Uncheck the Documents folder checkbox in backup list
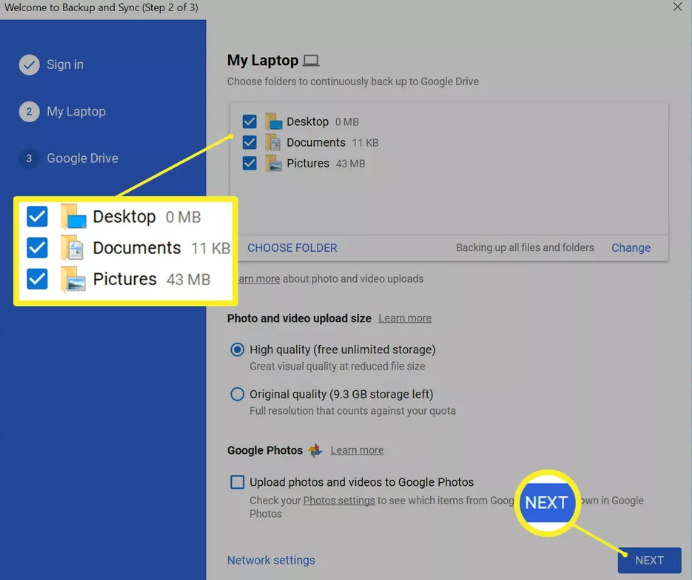Image resolution: width=692 pixels, height=580 pixels. pos(250,142)
